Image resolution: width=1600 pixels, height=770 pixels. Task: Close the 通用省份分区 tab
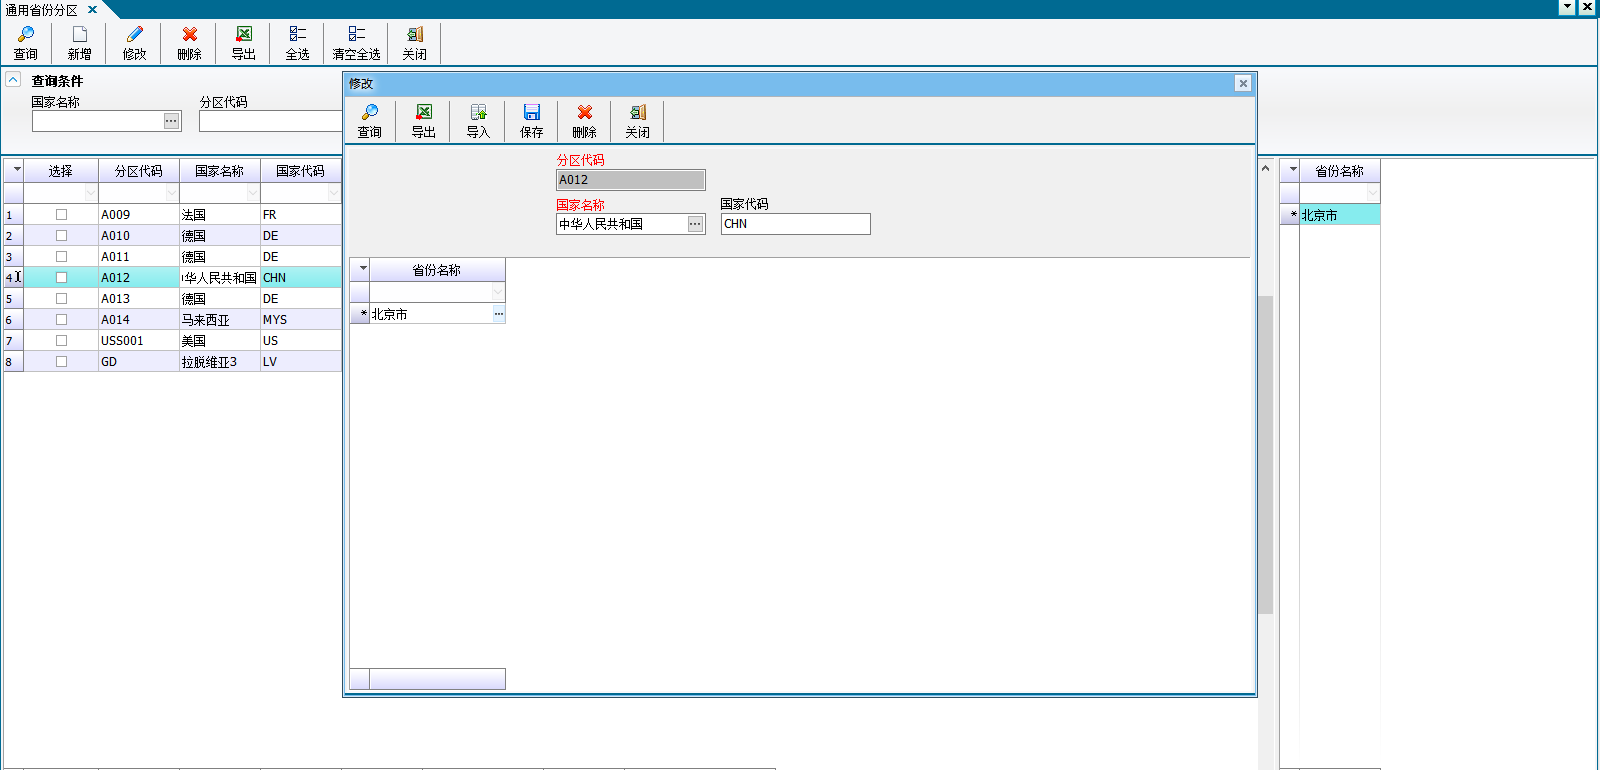pos(92,10)
